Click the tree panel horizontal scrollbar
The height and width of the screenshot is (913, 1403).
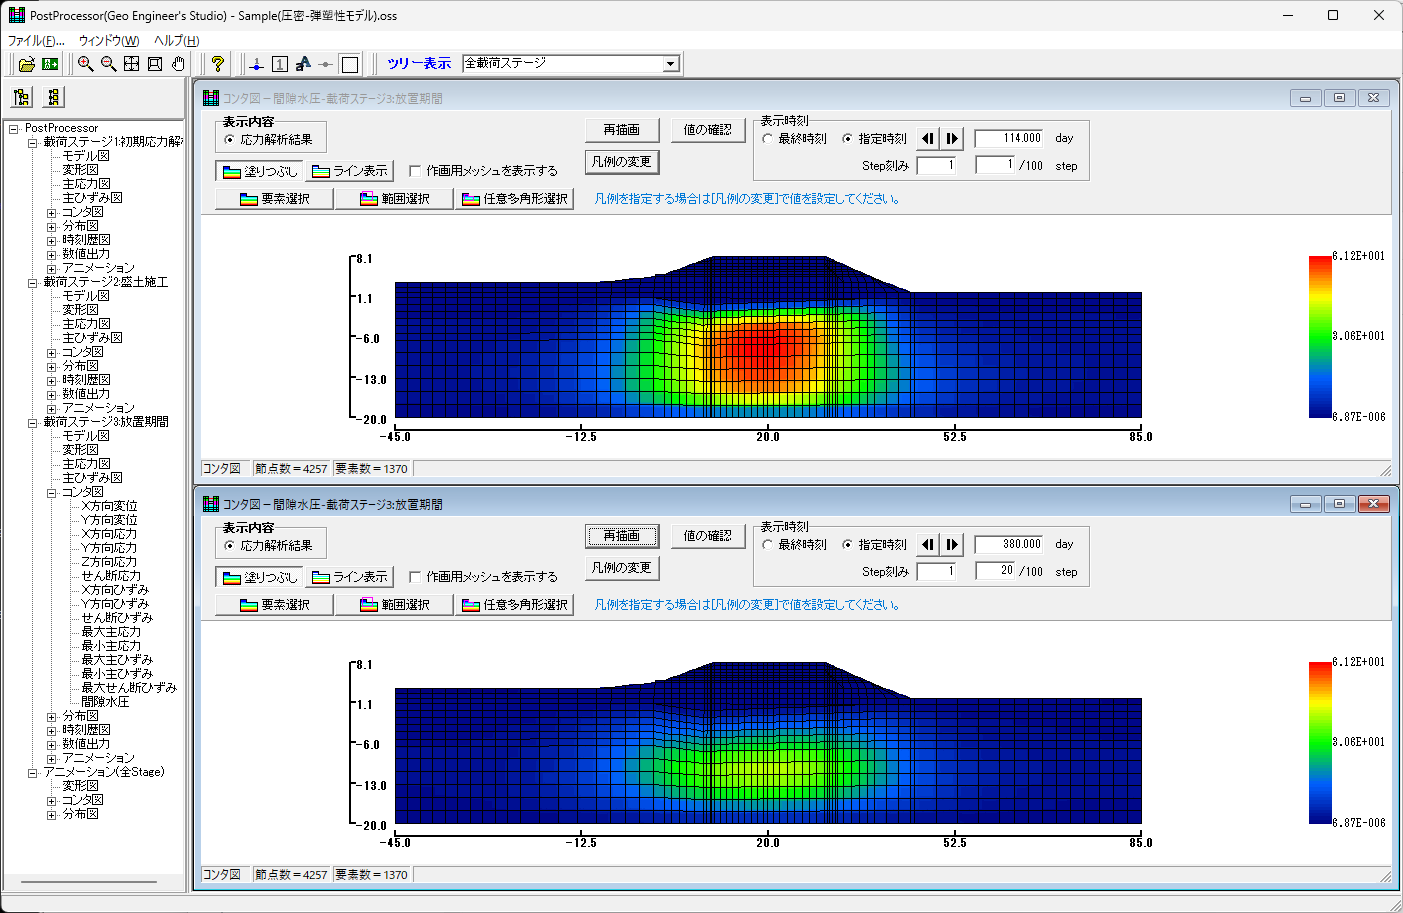(x=89, y=882)
